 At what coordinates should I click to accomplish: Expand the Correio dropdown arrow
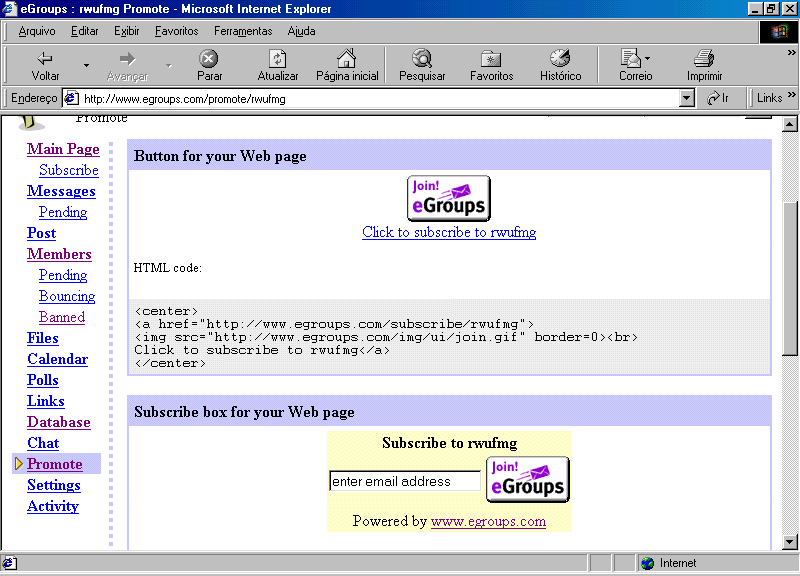[x=647, y=58]
